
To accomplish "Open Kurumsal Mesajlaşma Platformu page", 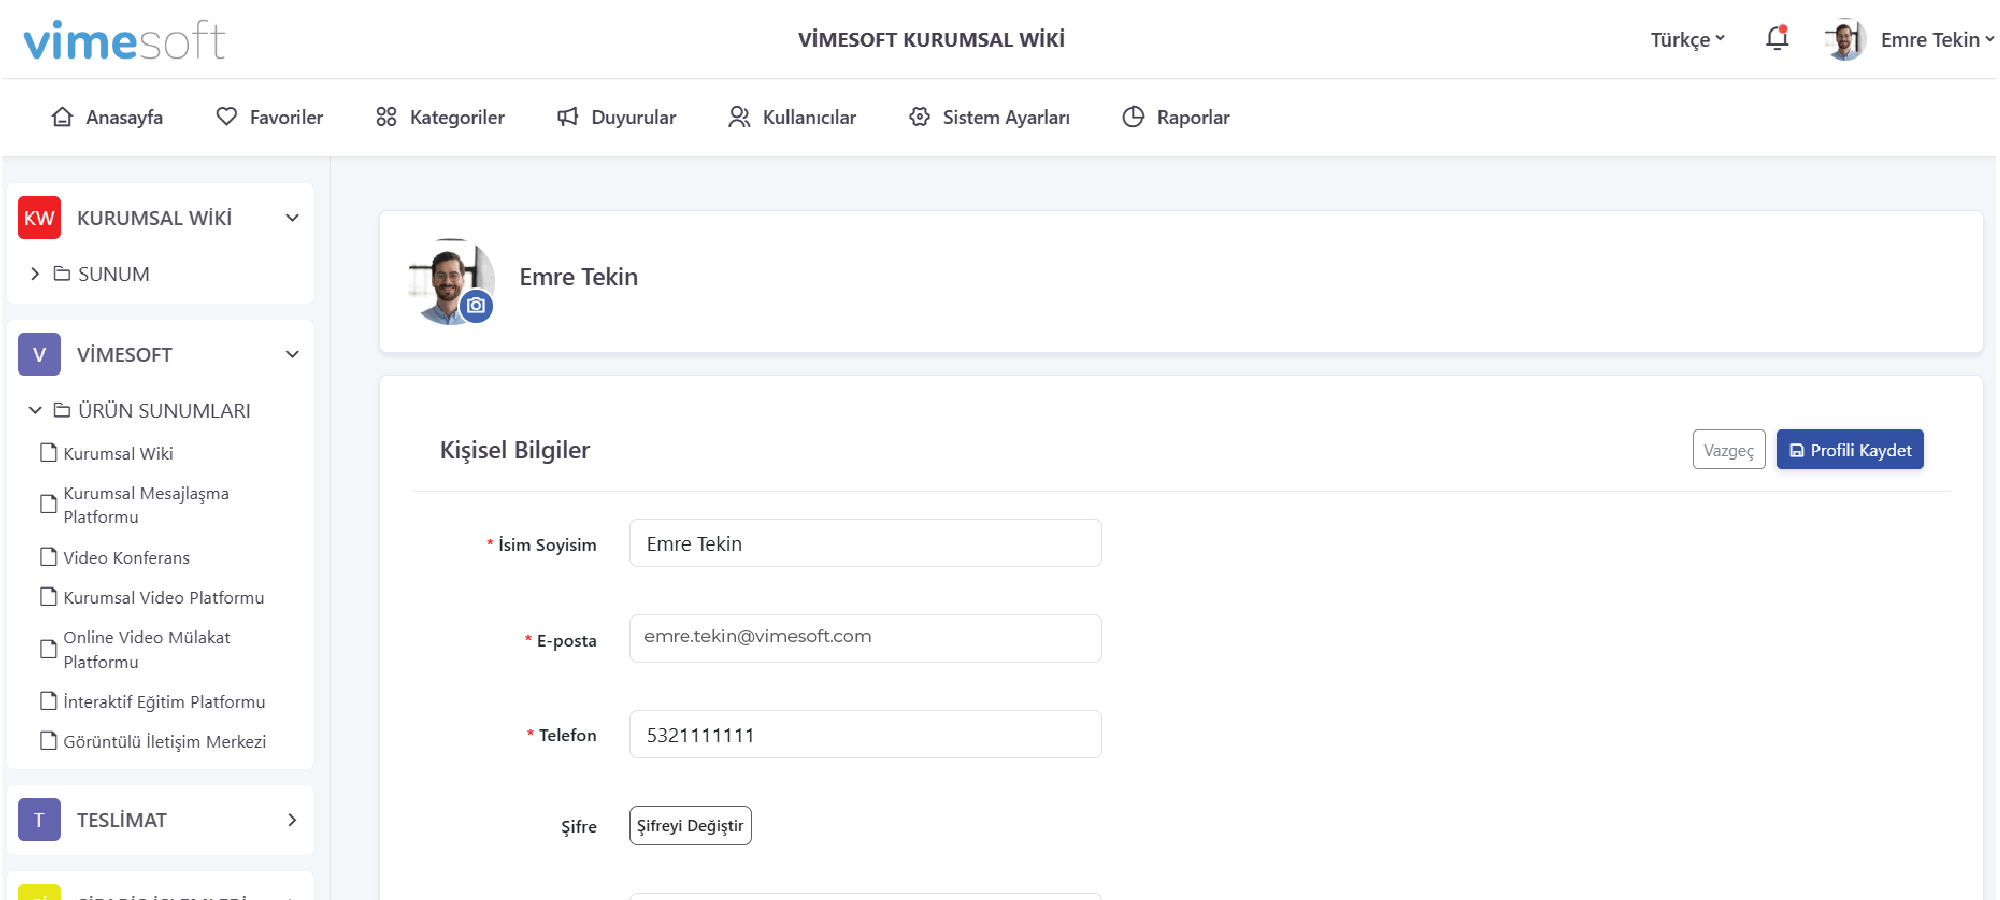I will click(x=146, y=505).
